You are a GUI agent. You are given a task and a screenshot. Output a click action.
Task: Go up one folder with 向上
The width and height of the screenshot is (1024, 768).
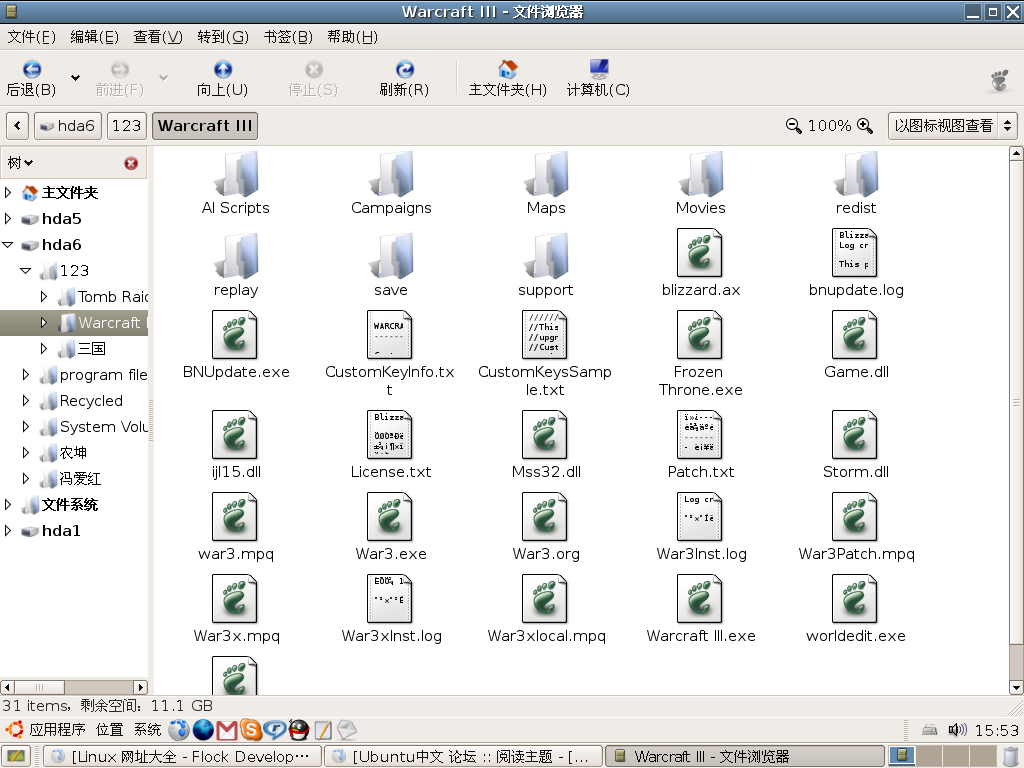pyautogui.click(x=223, y=78)
